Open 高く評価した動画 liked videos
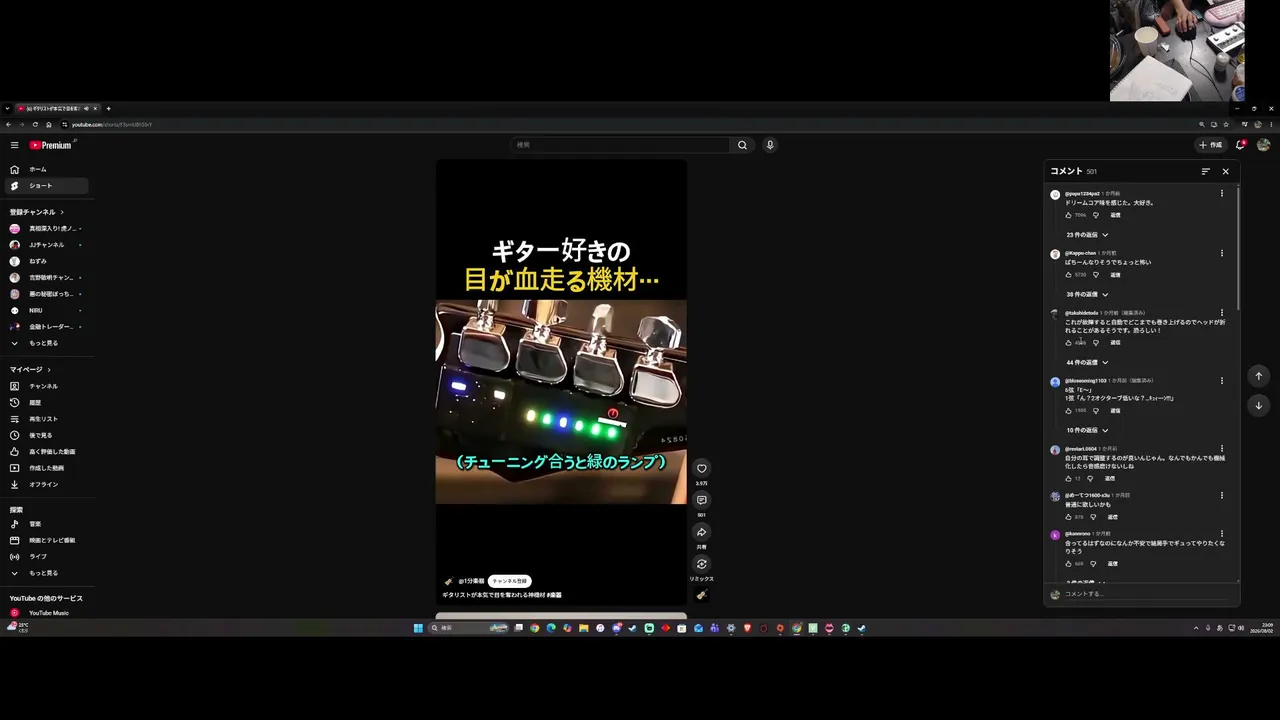This screenshot has width=1280, height=720. point(48,452)
